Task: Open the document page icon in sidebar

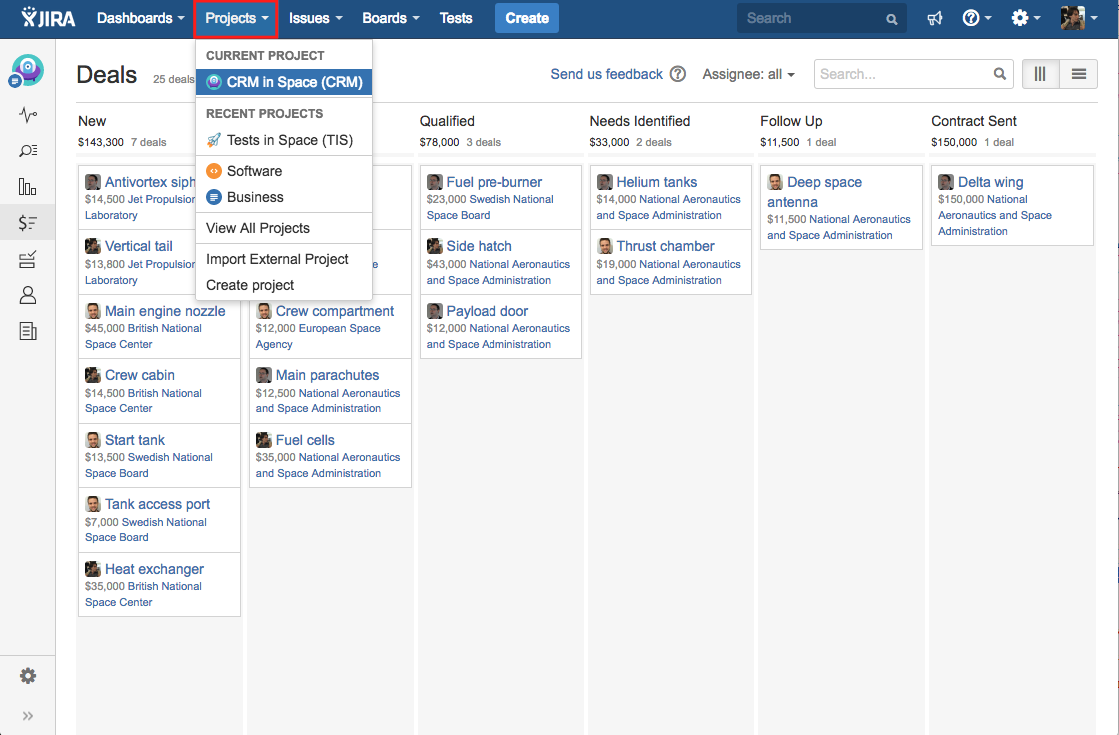Action: (28, 331)
